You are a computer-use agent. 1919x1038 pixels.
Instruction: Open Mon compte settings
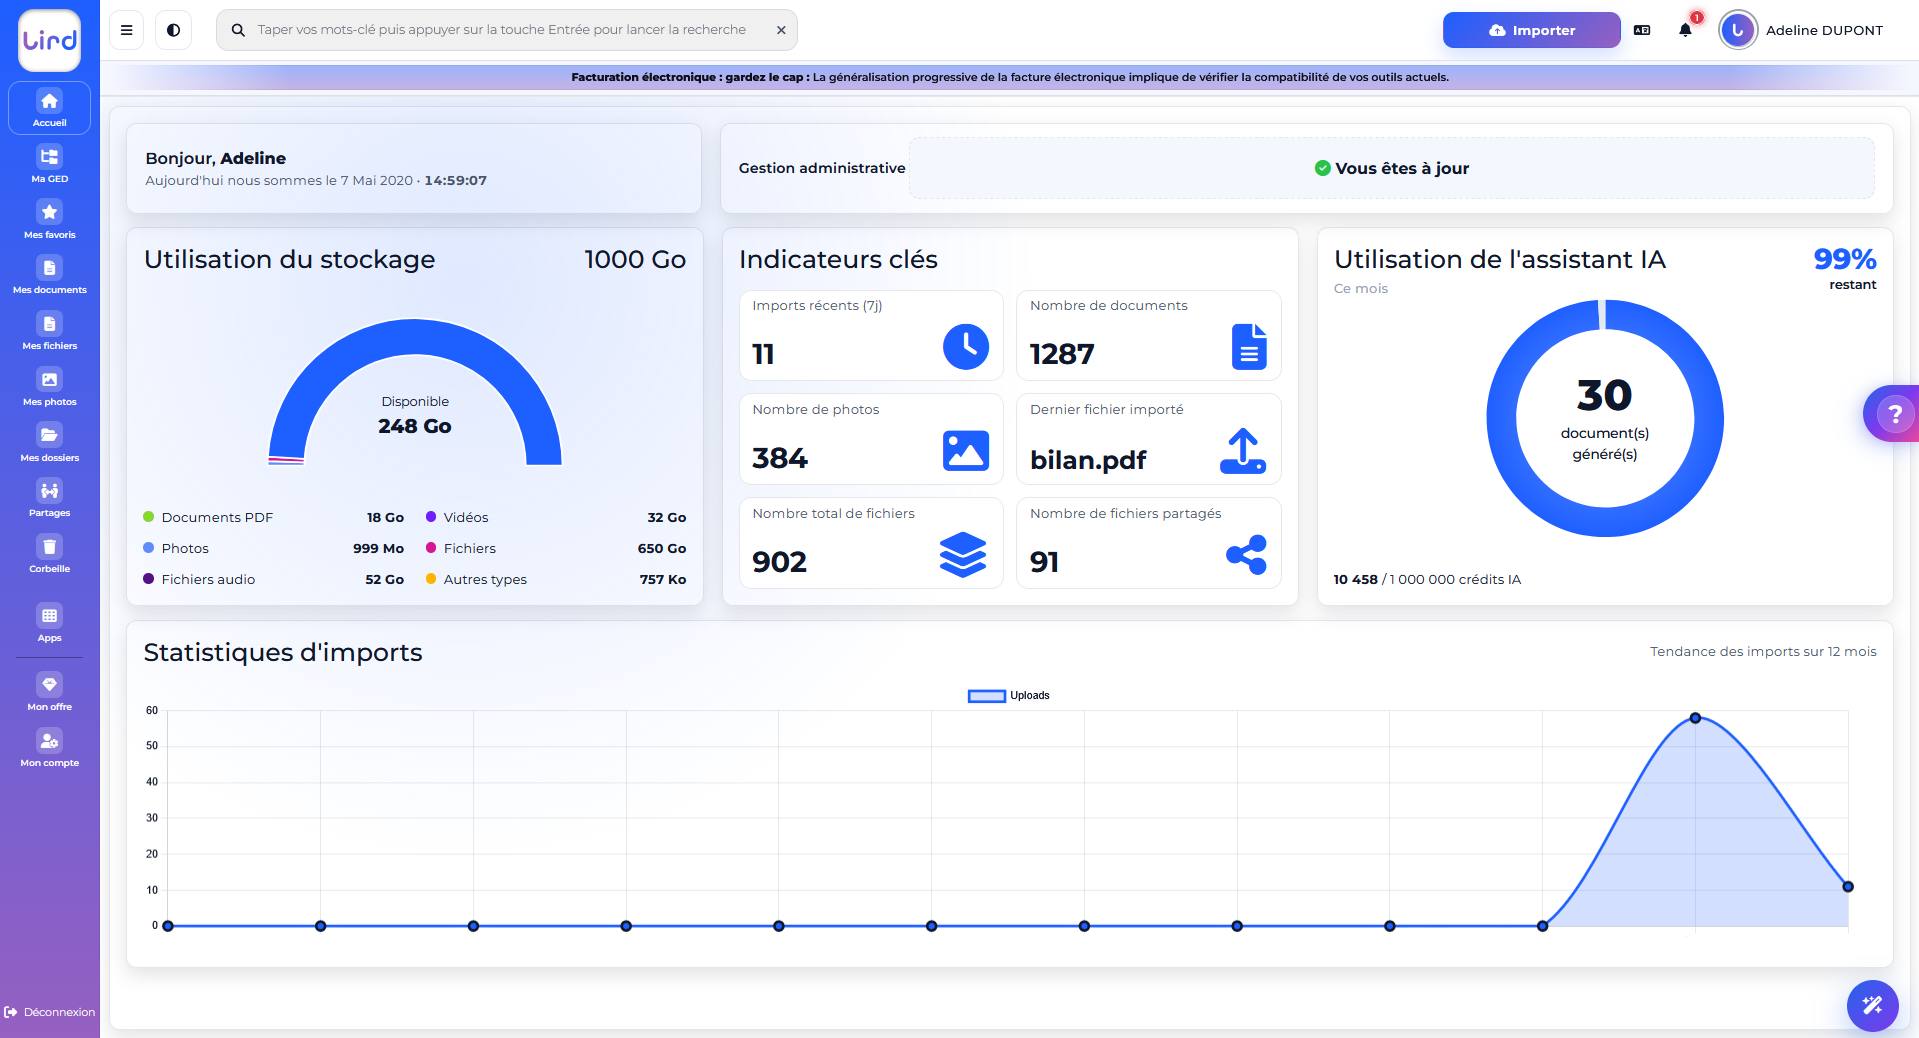coord(49,748)
